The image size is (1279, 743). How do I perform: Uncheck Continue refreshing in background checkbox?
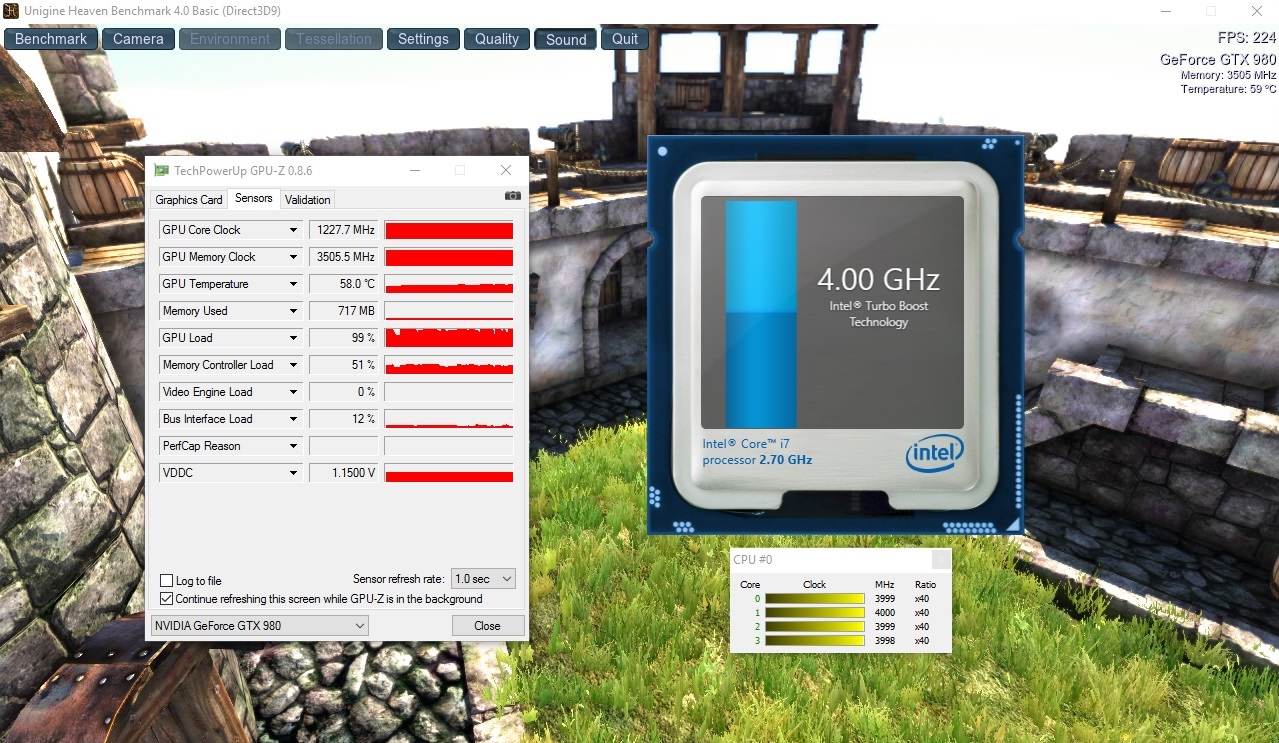point(167,599)
